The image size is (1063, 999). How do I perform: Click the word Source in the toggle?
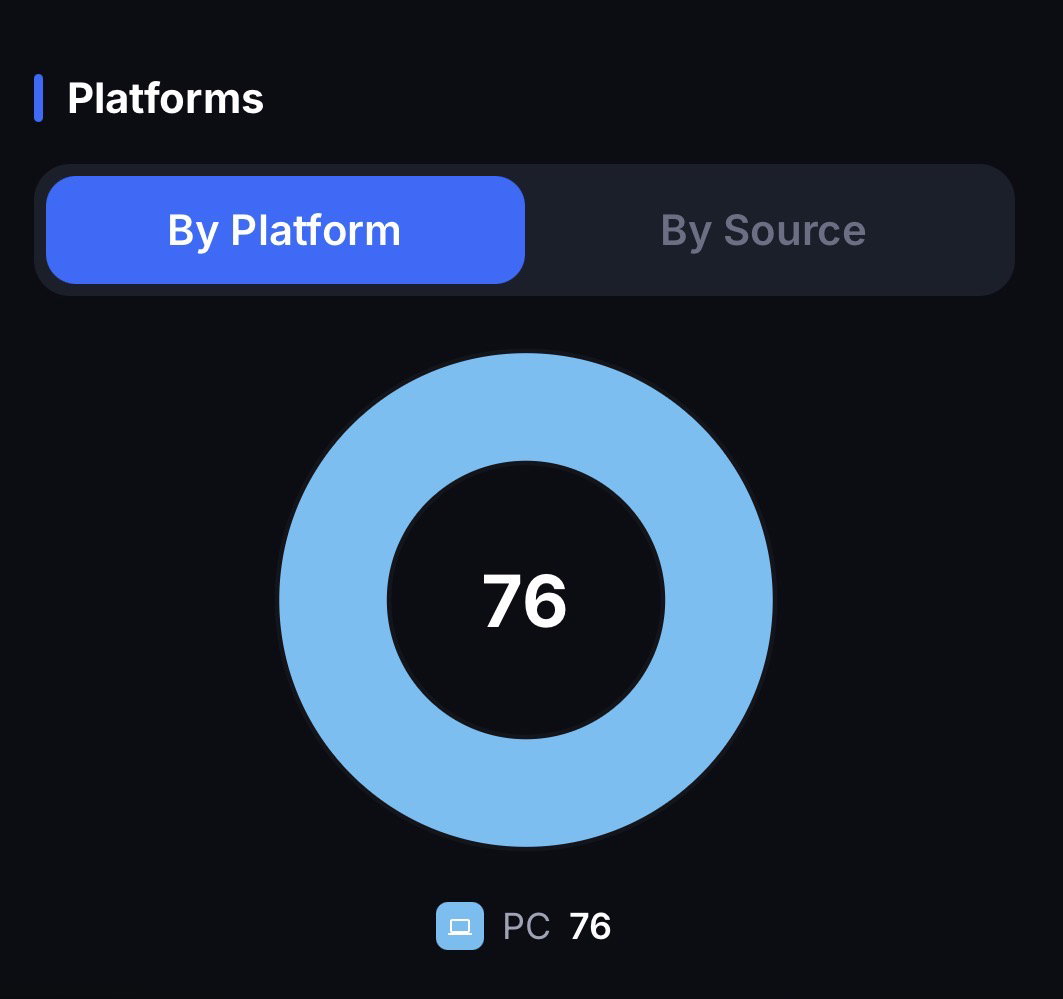point(795,230)
